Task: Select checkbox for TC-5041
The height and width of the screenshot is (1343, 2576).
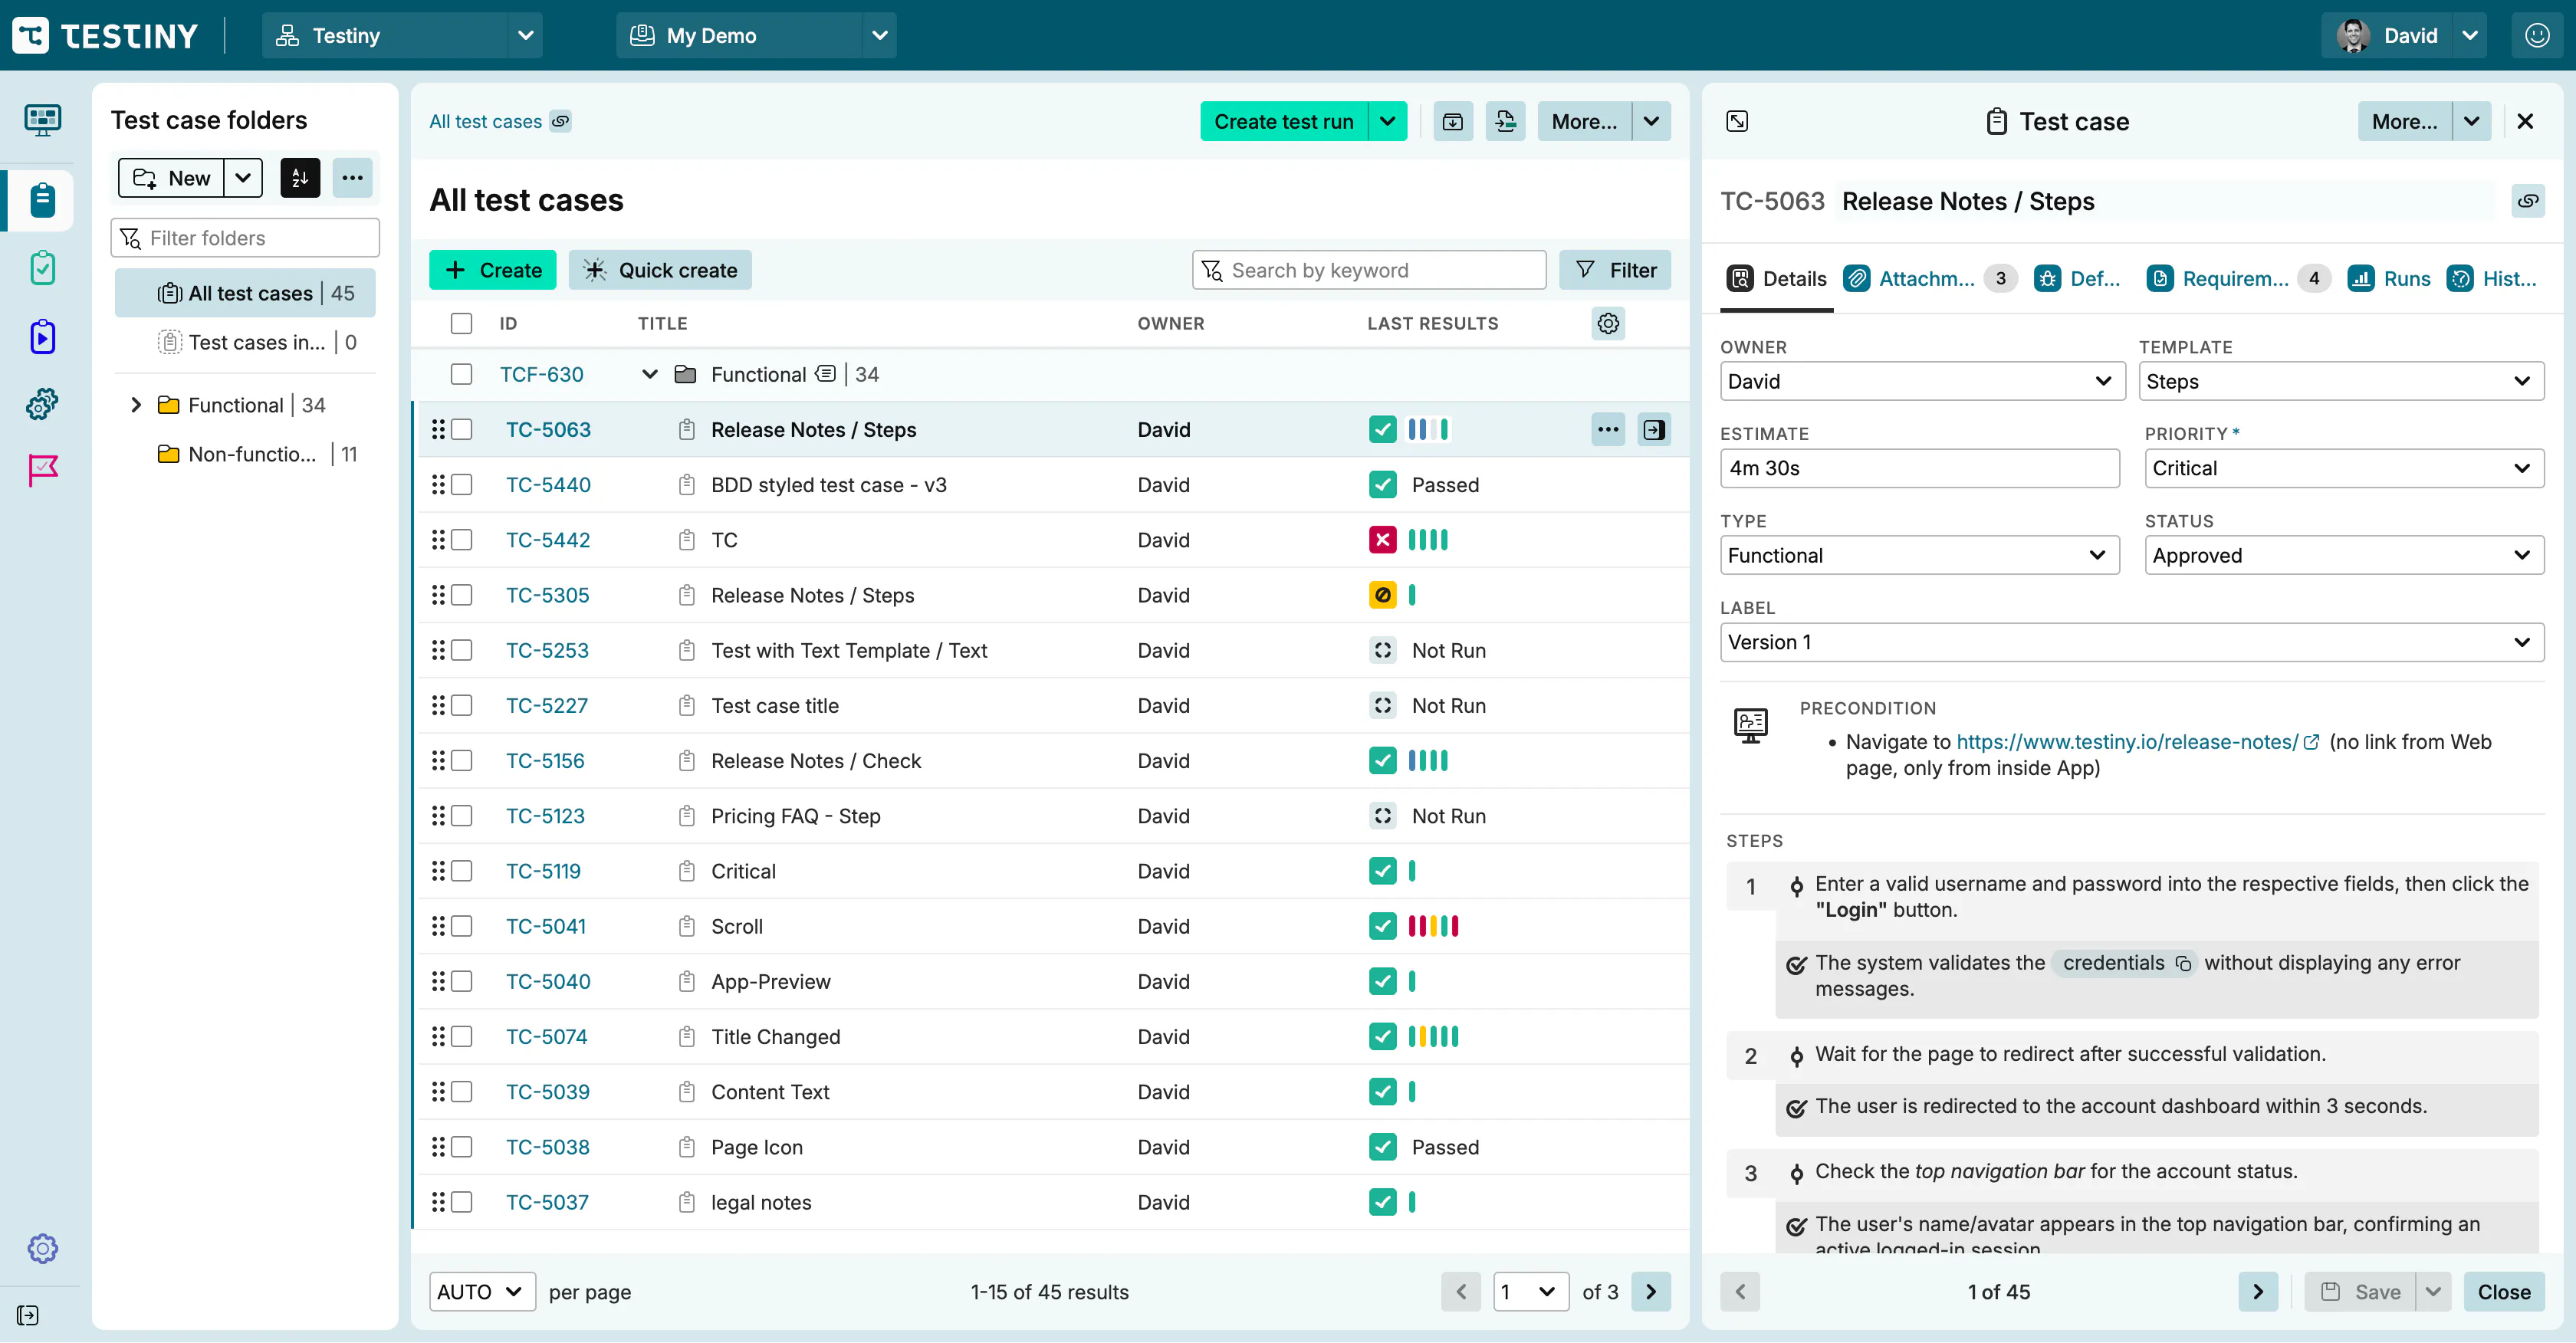Action: pyautogui.click(x=461, y=926)
